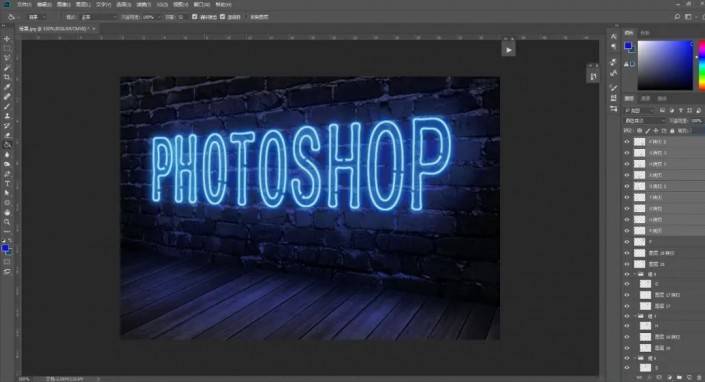Close the open document tab
This screenshot has height=382, width=705.
94,28
